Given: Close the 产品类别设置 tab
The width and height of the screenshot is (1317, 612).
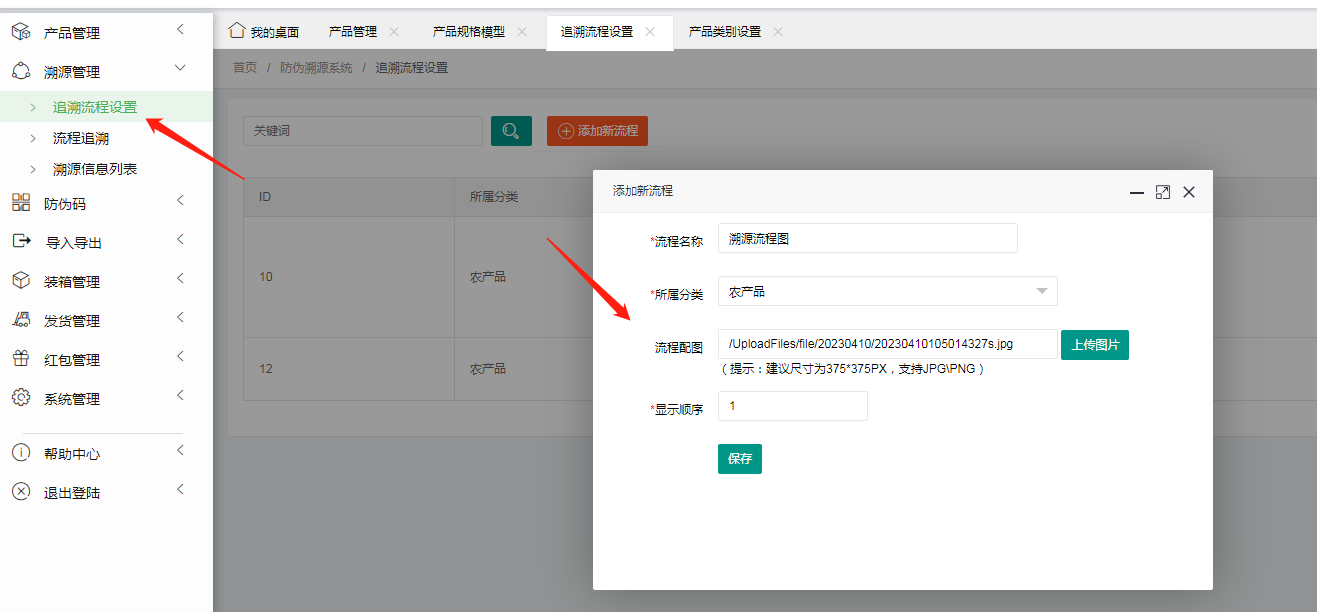Looking at the screenshot, I should click(778, 32).
